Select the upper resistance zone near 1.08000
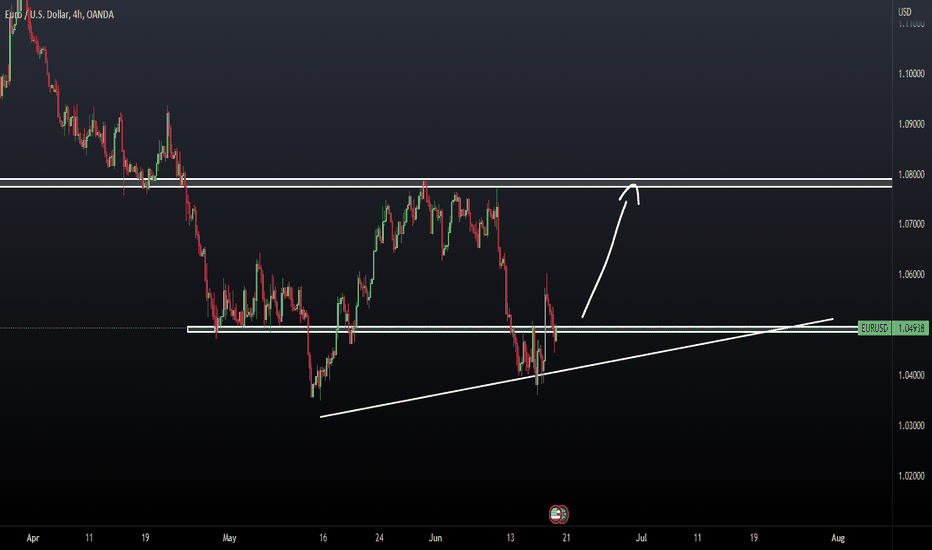This screenshot has width=932, height=550. [x=446, y=183]
